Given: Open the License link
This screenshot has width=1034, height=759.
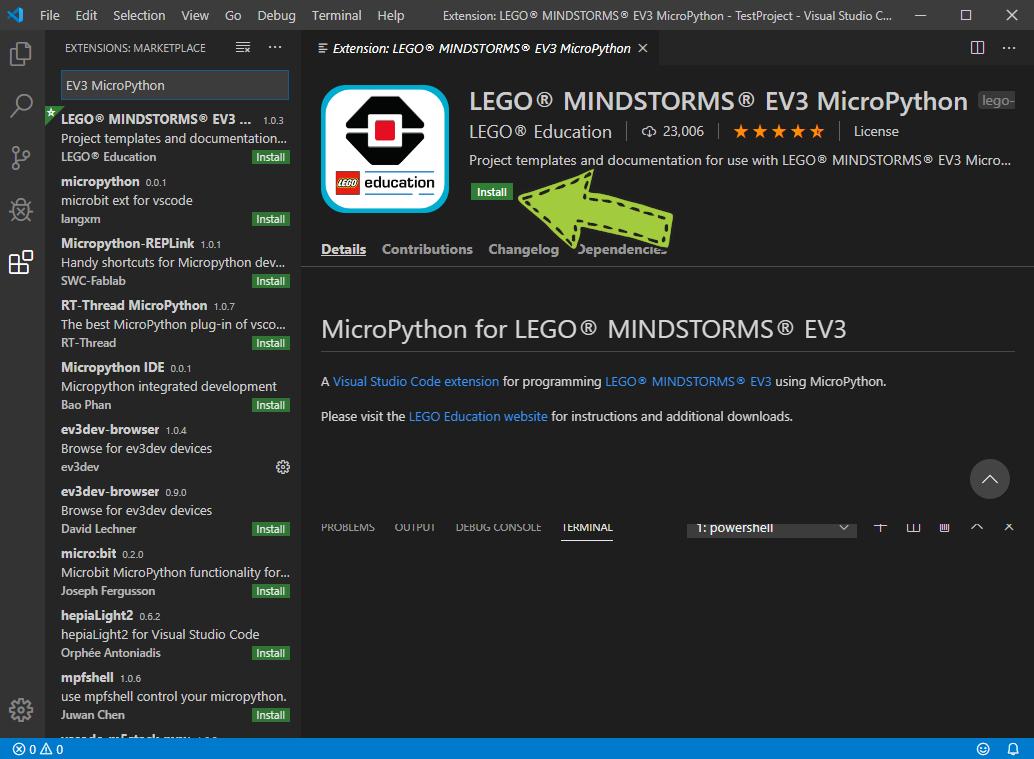Looking at the screenshot, I should pos(876,131).
